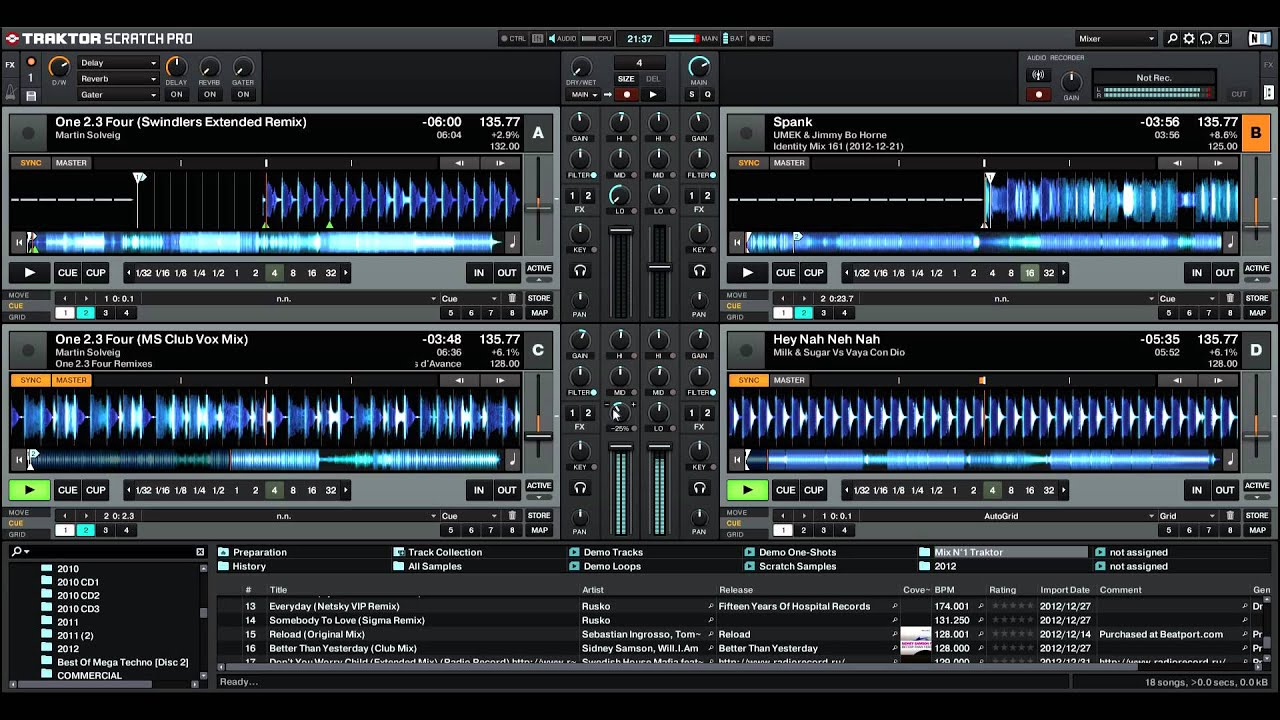Open deck D Grid type dropdown

click(1187, 516)
